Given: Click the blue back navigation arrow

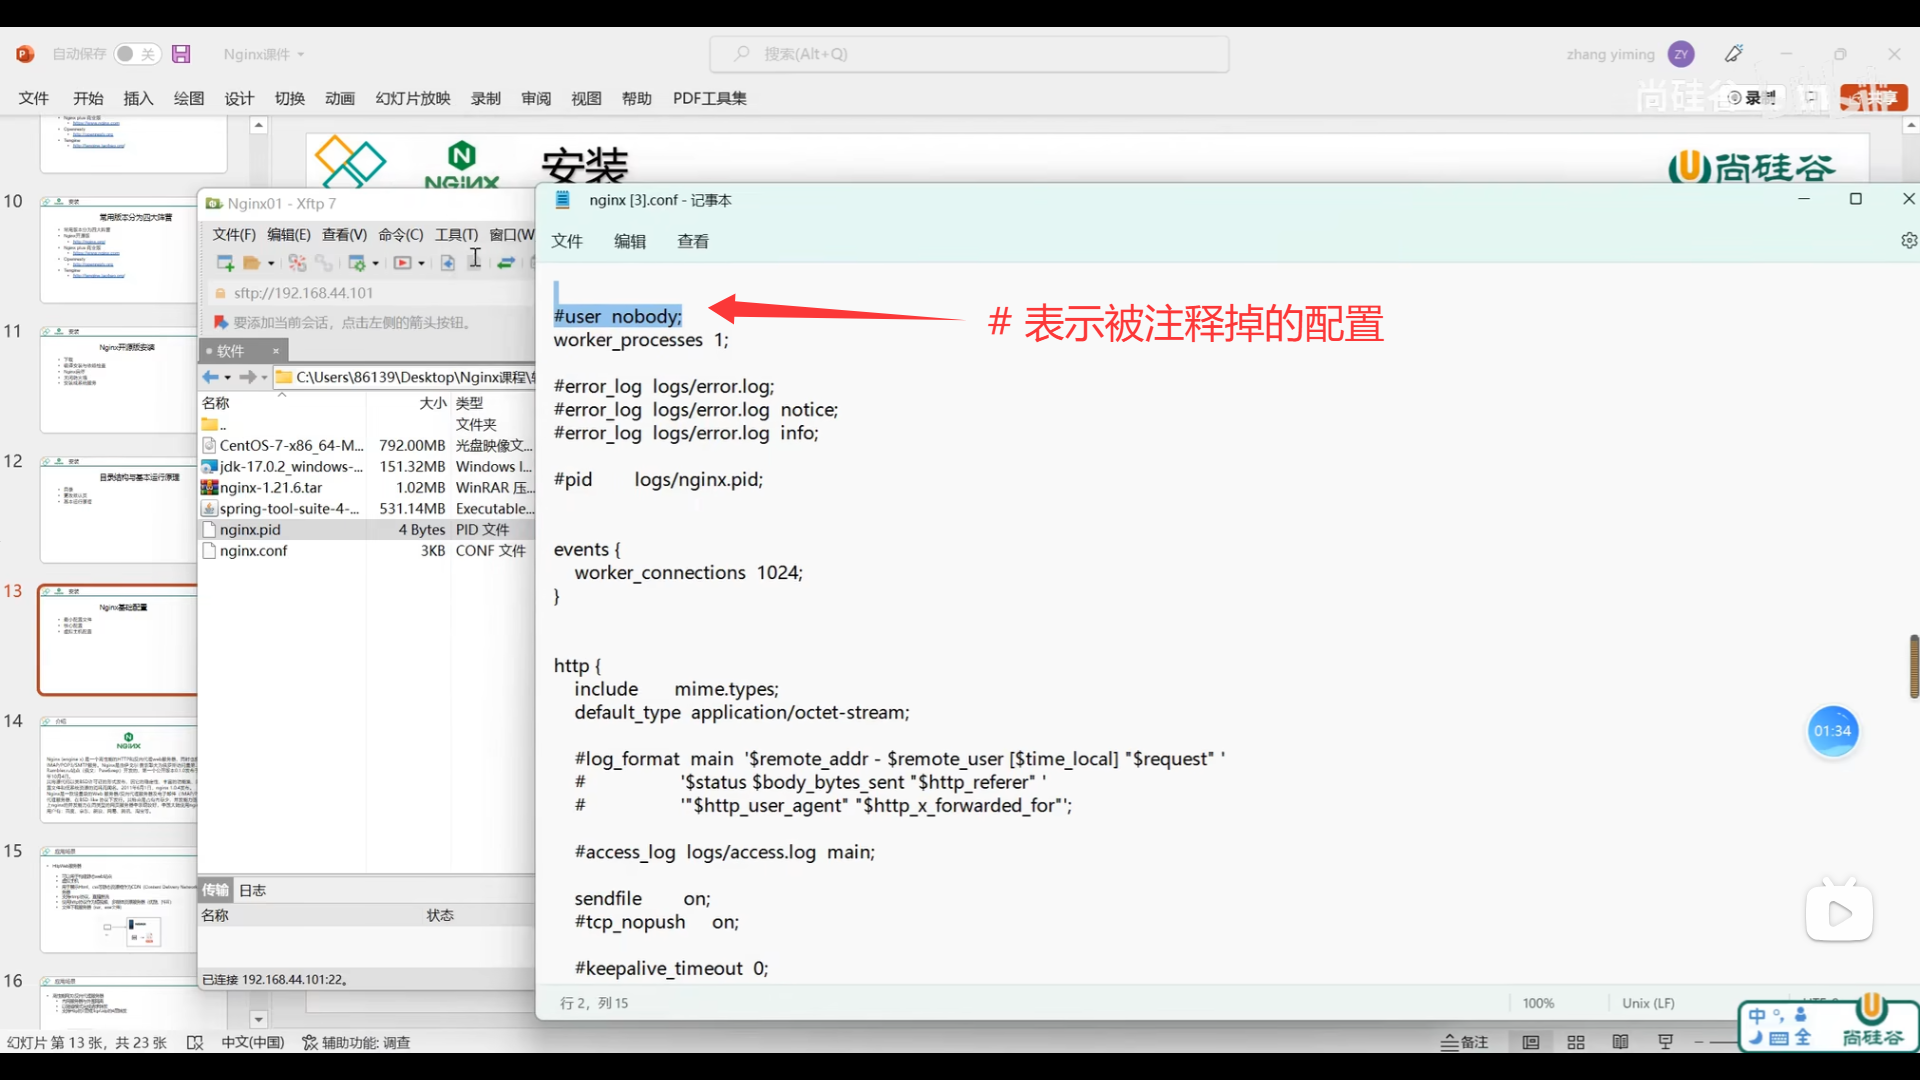Looking at the screenshot, I should (x=210, y=377).
